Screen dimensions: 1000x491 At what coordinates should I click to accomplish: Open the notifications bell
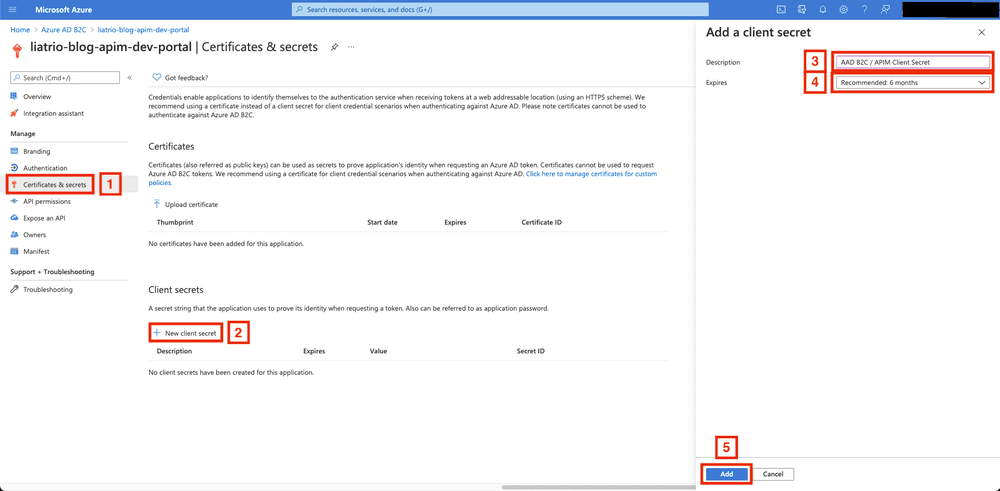tap(823, 10)
